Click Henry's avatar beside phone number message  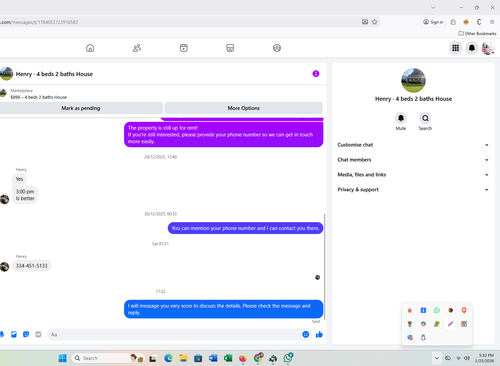point(4,267)
